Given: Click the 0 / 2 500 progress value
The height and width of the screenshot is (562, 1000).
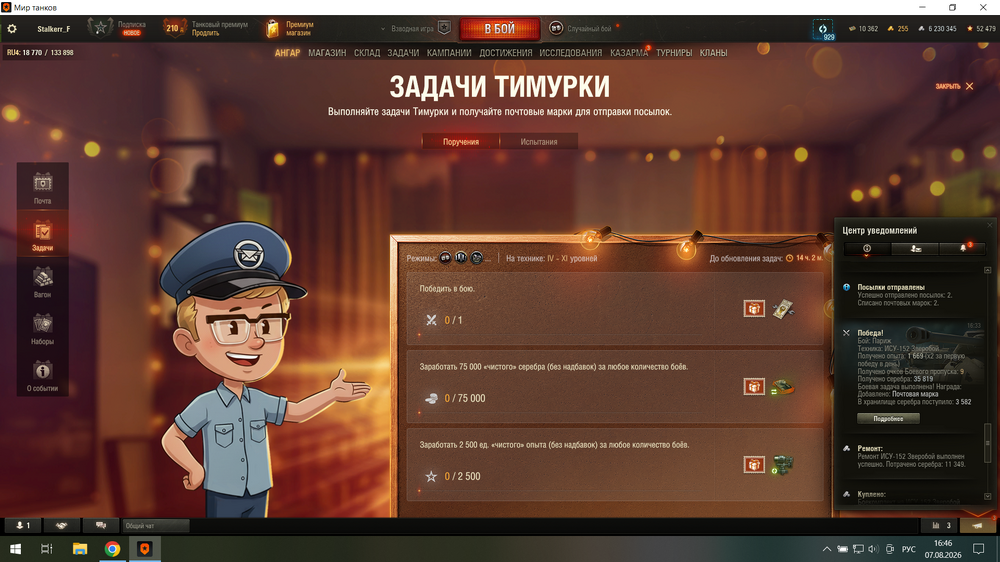Looking at the screenshot, I should (x=462, y=477).
